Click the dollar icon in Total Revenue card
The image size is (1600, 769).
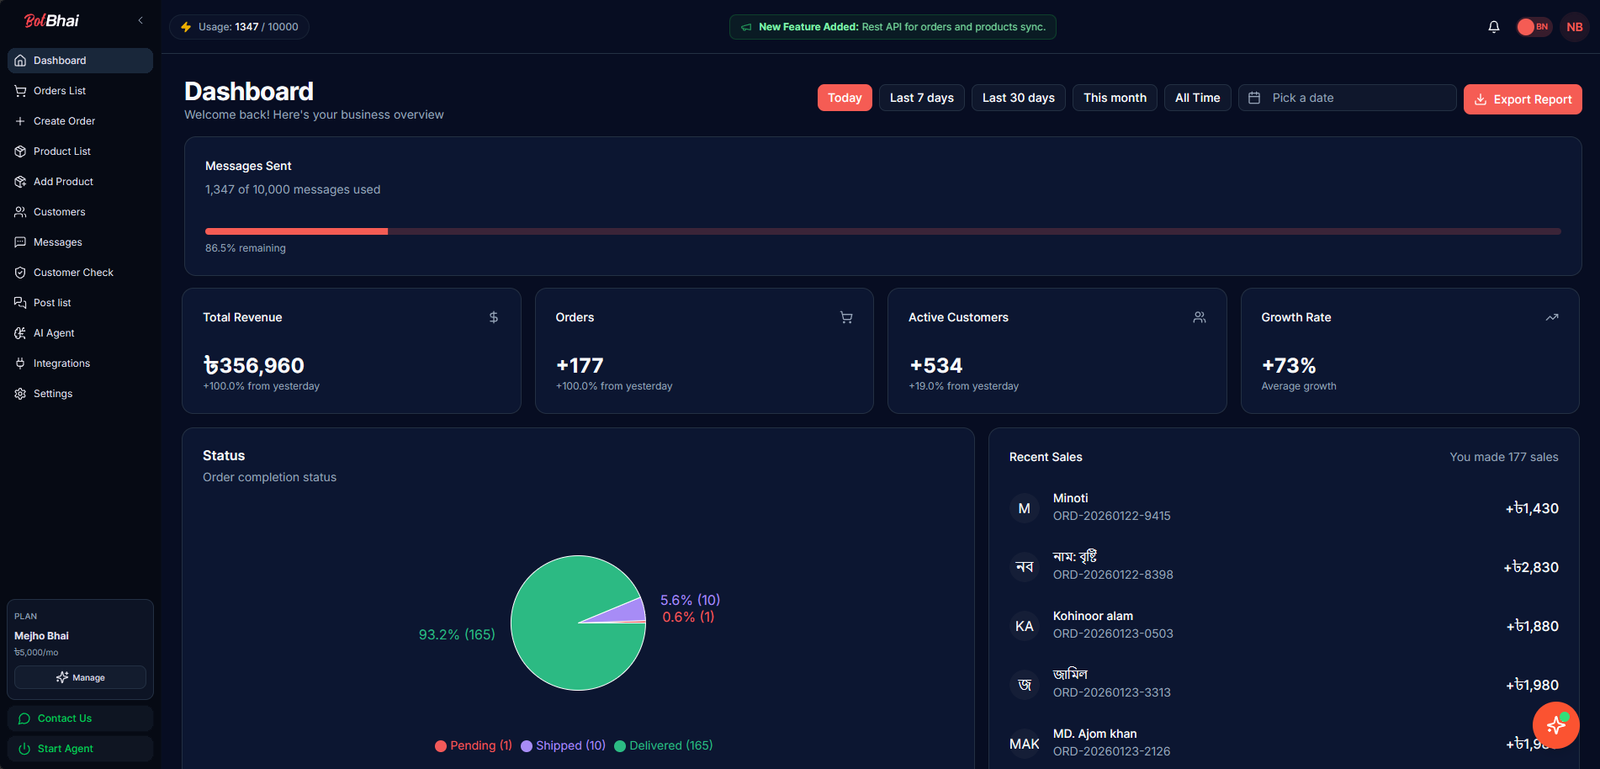point(493,317)
